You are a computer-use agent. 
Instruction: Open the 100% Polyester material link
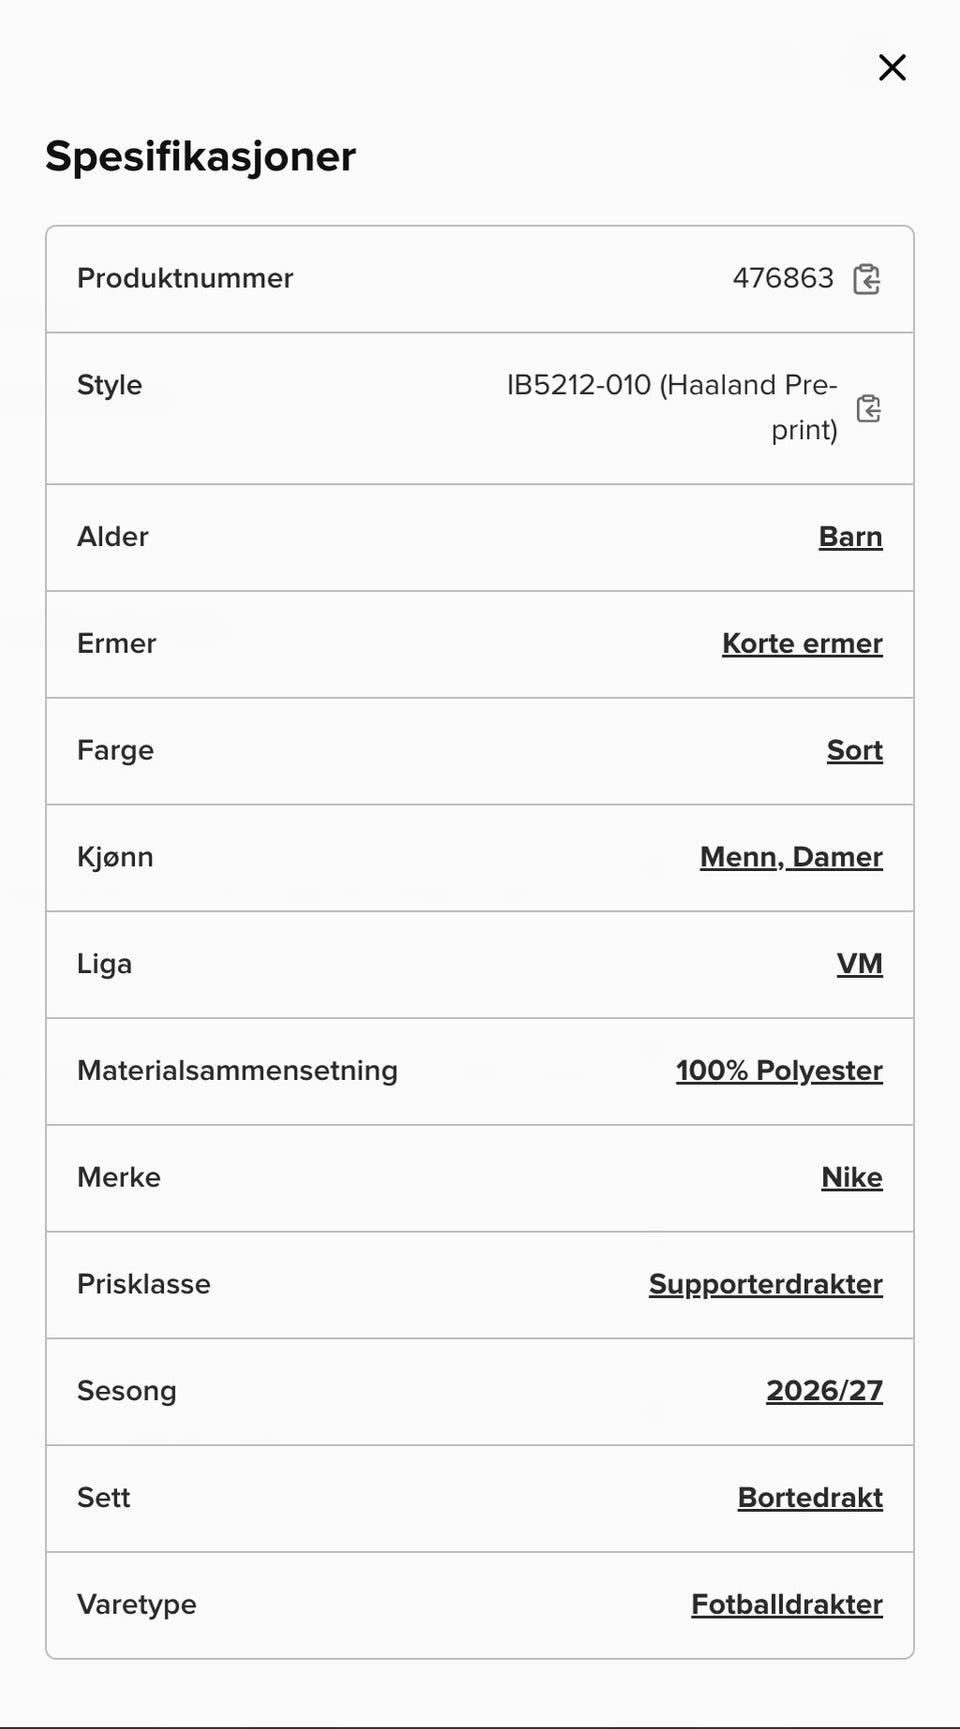[x=779, y=1071]
